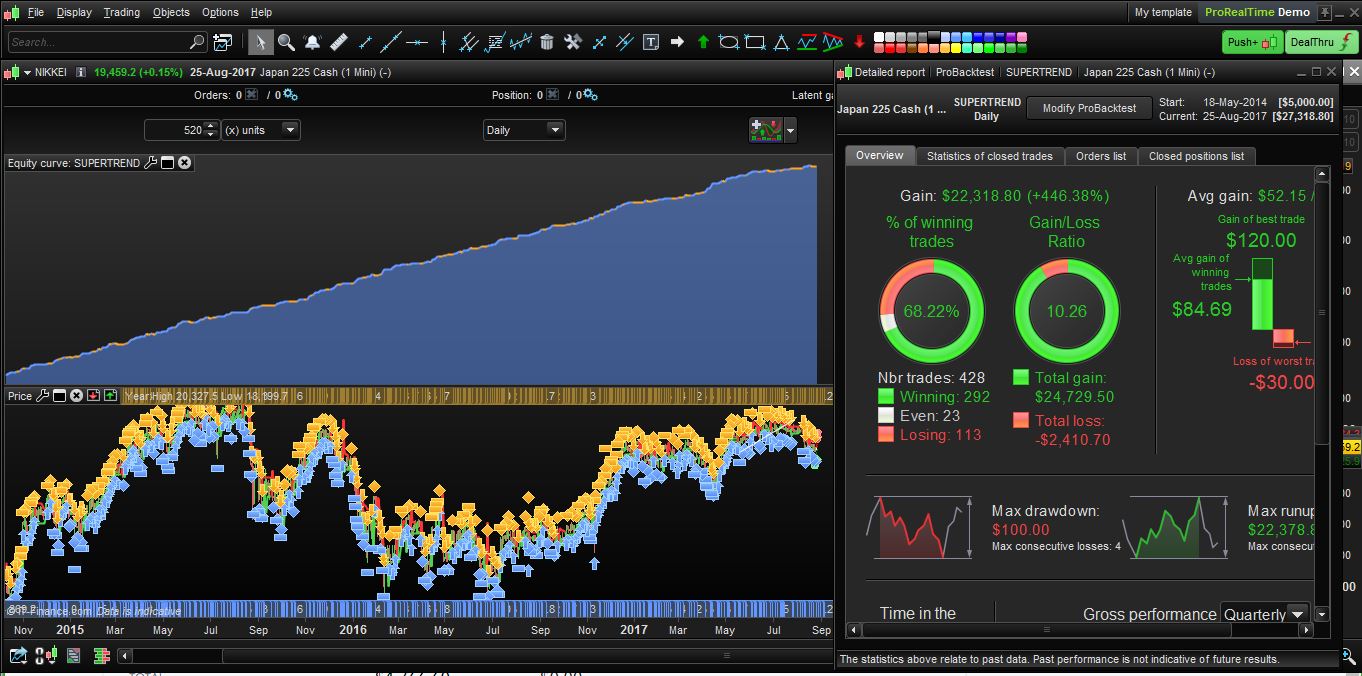Toggle the Push+ button
The image size is (1362, 676).
tap(1252, 42)
